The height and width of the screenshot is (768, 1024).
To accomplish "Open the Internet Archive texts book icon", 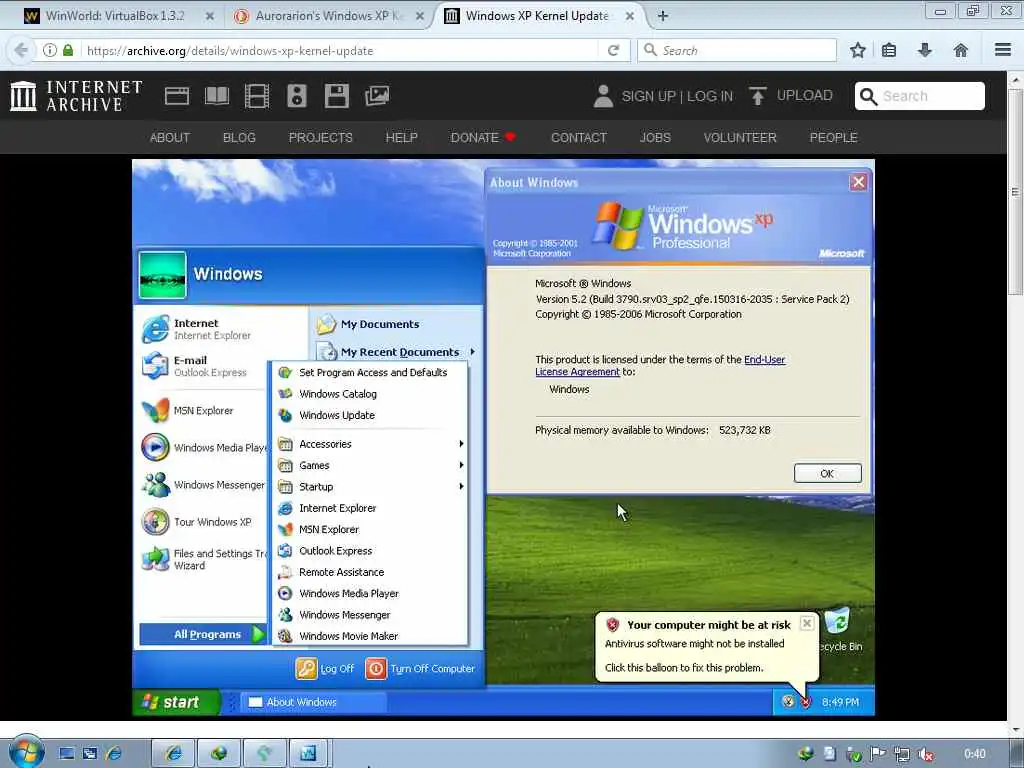I will [x=217, y=96].
